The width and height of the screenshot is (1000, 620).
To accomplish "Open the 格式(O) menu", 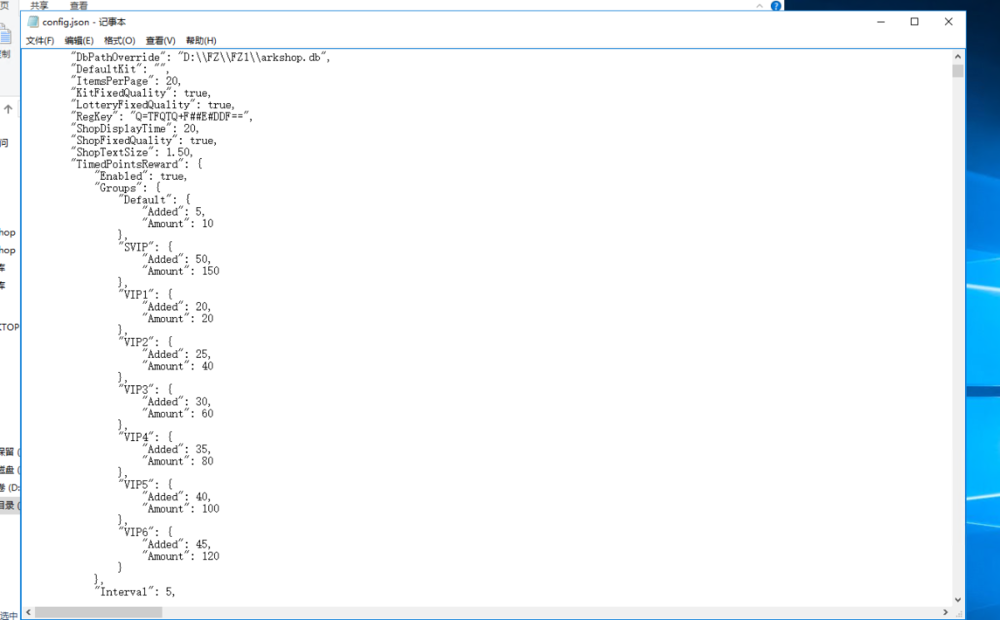I will tap(120, 40).
